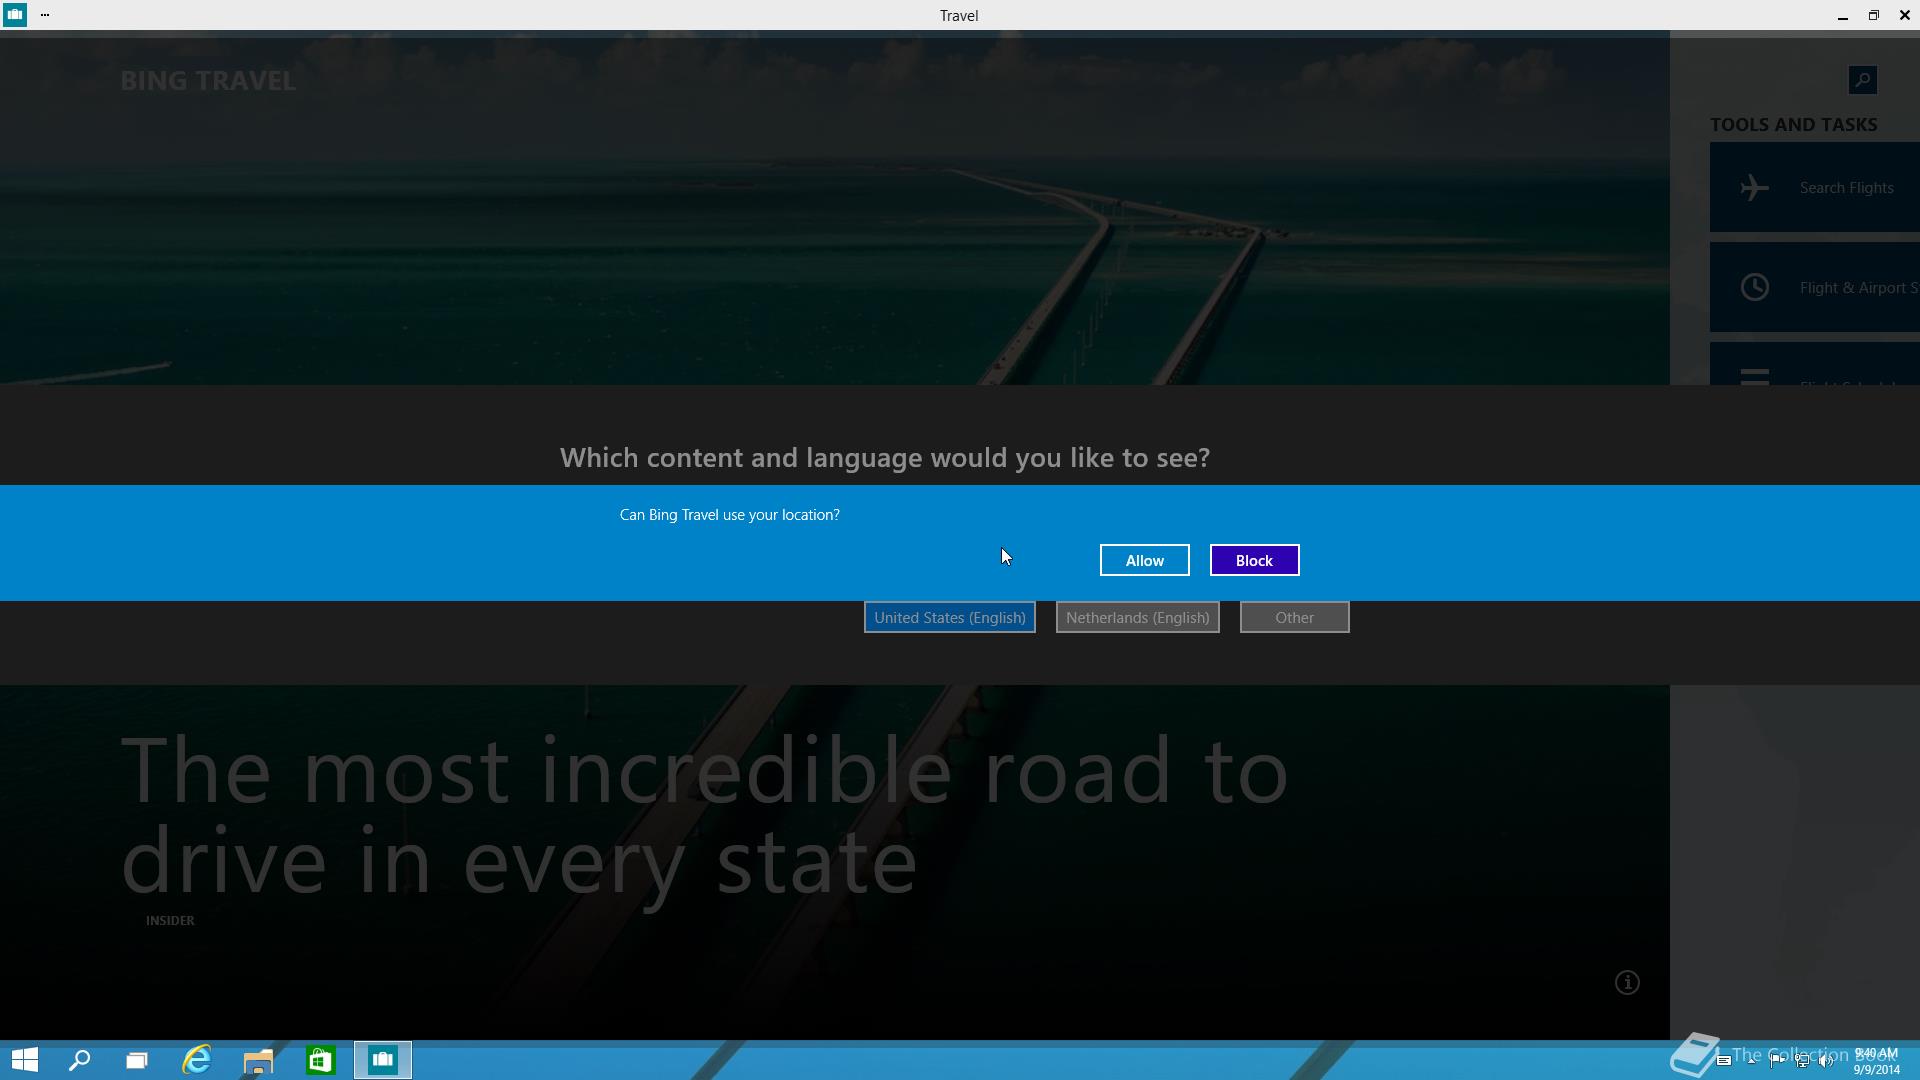This screenshot has width=1920, height=1080.
Task: Choose Netherlands (English) content
Action: point(1137,617)
